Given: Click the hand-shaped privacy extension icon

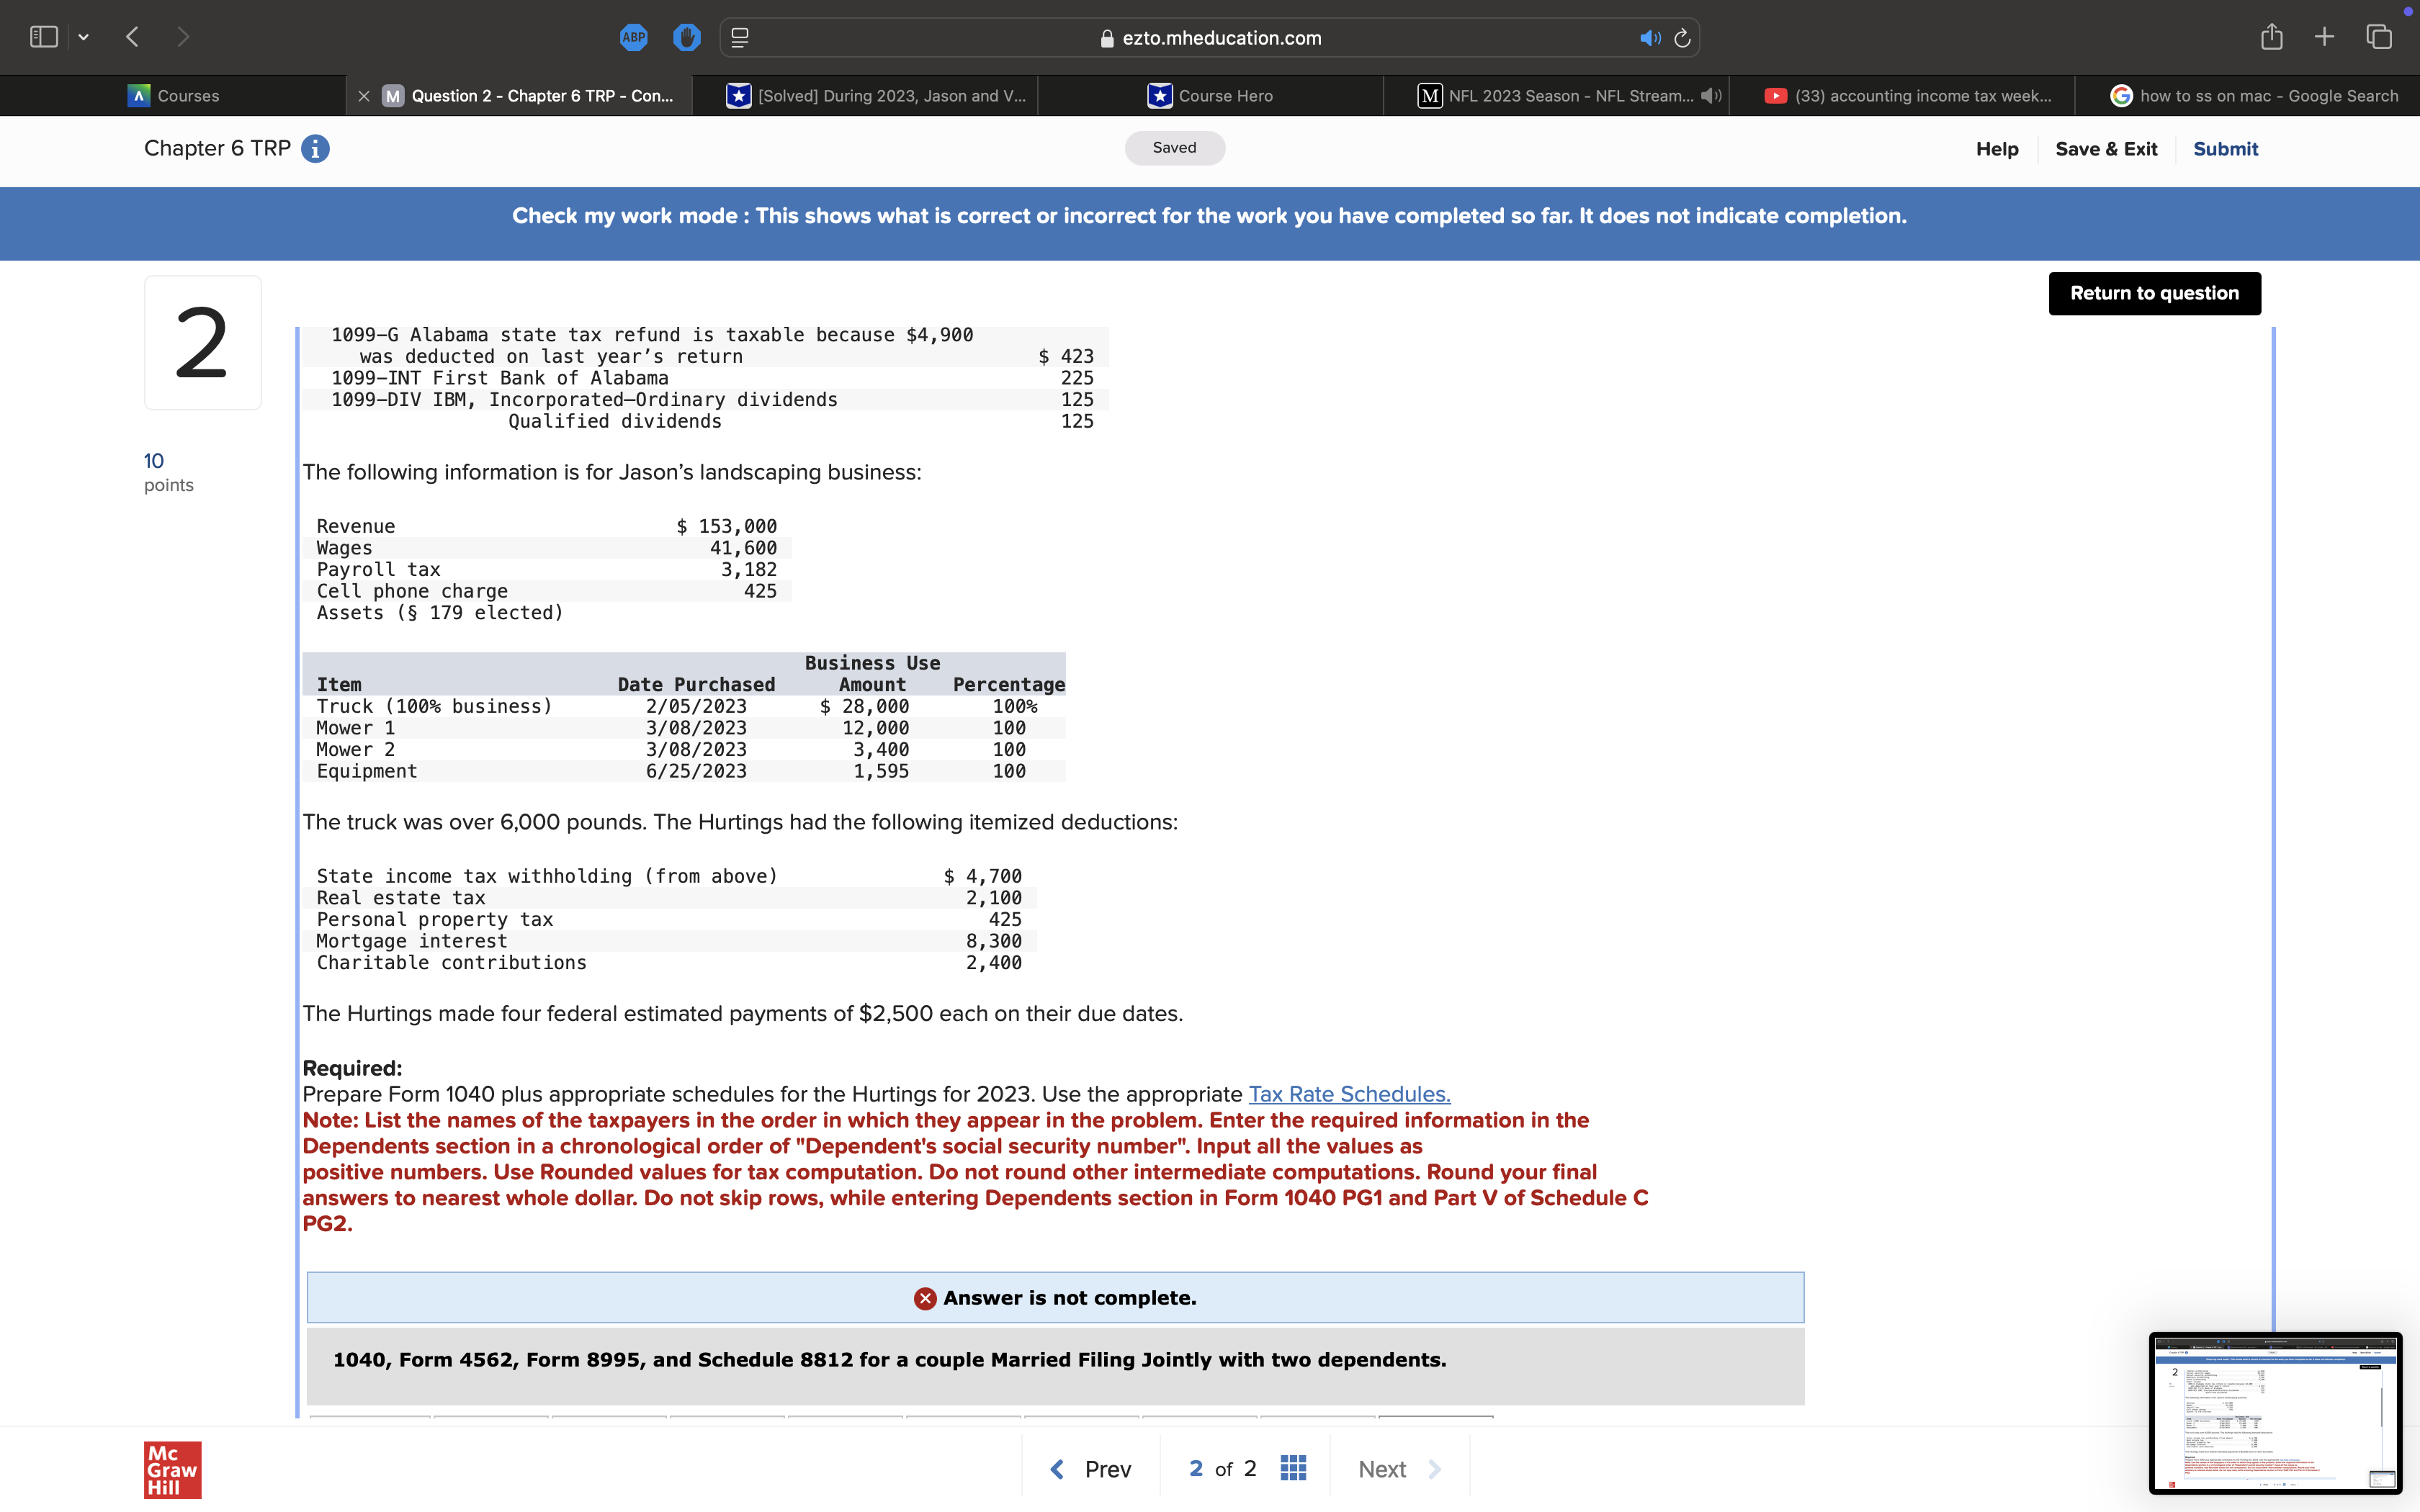Looking at the screenshot, I should pos(686,38).
